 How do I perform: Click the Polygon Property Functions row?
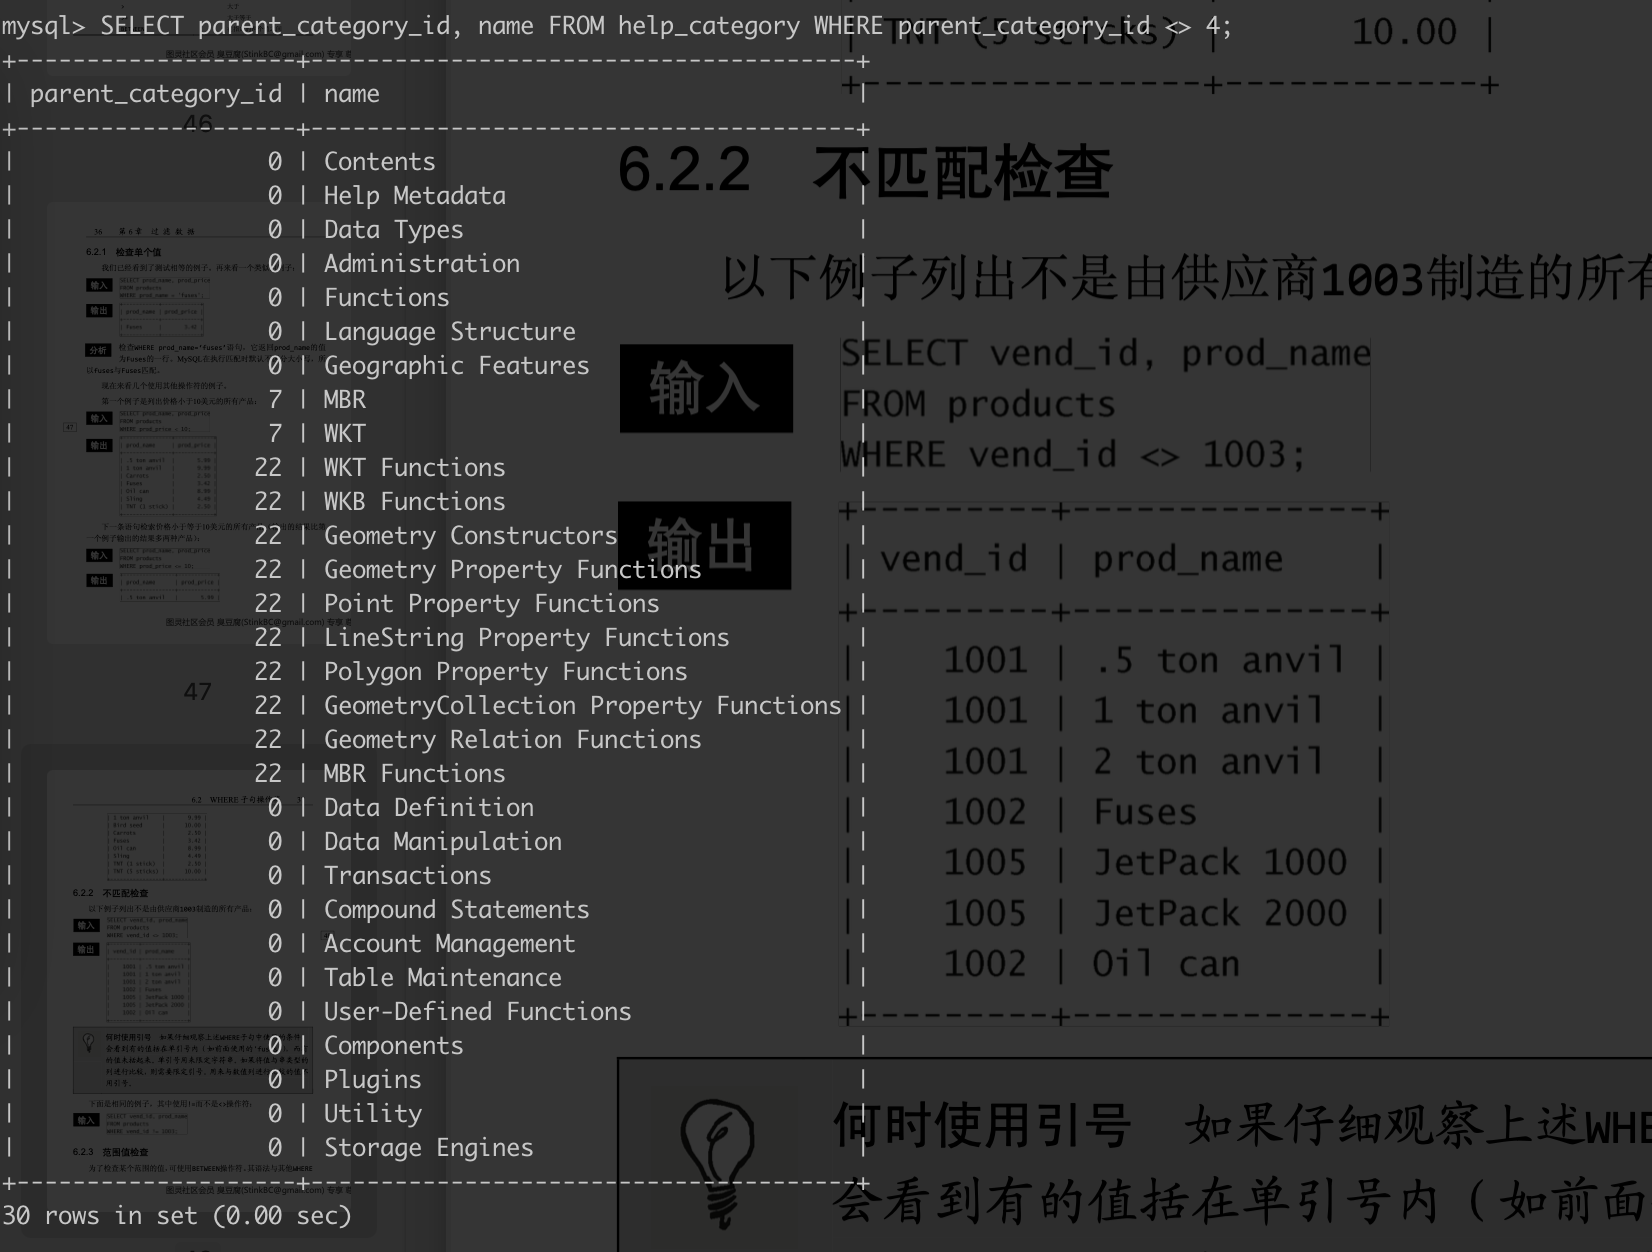click(x=436, y=672)
